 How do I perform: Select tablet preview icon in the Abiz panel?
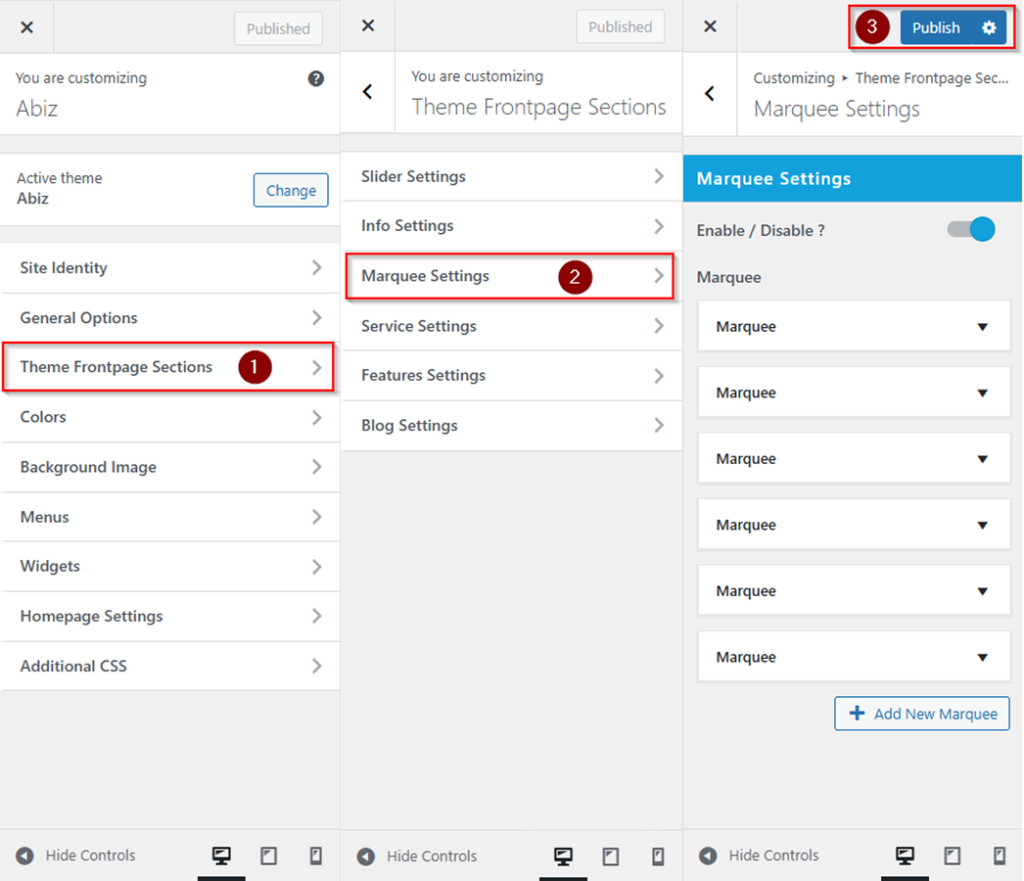(x=268, y=855)
